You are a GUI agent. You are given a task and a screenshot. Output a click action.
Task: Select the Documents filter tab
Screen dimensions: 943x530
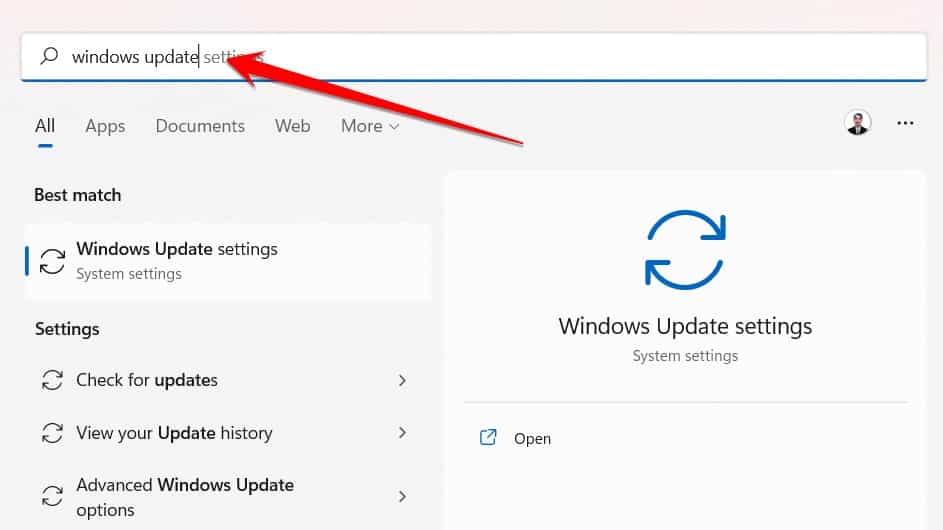coord(200,126)
